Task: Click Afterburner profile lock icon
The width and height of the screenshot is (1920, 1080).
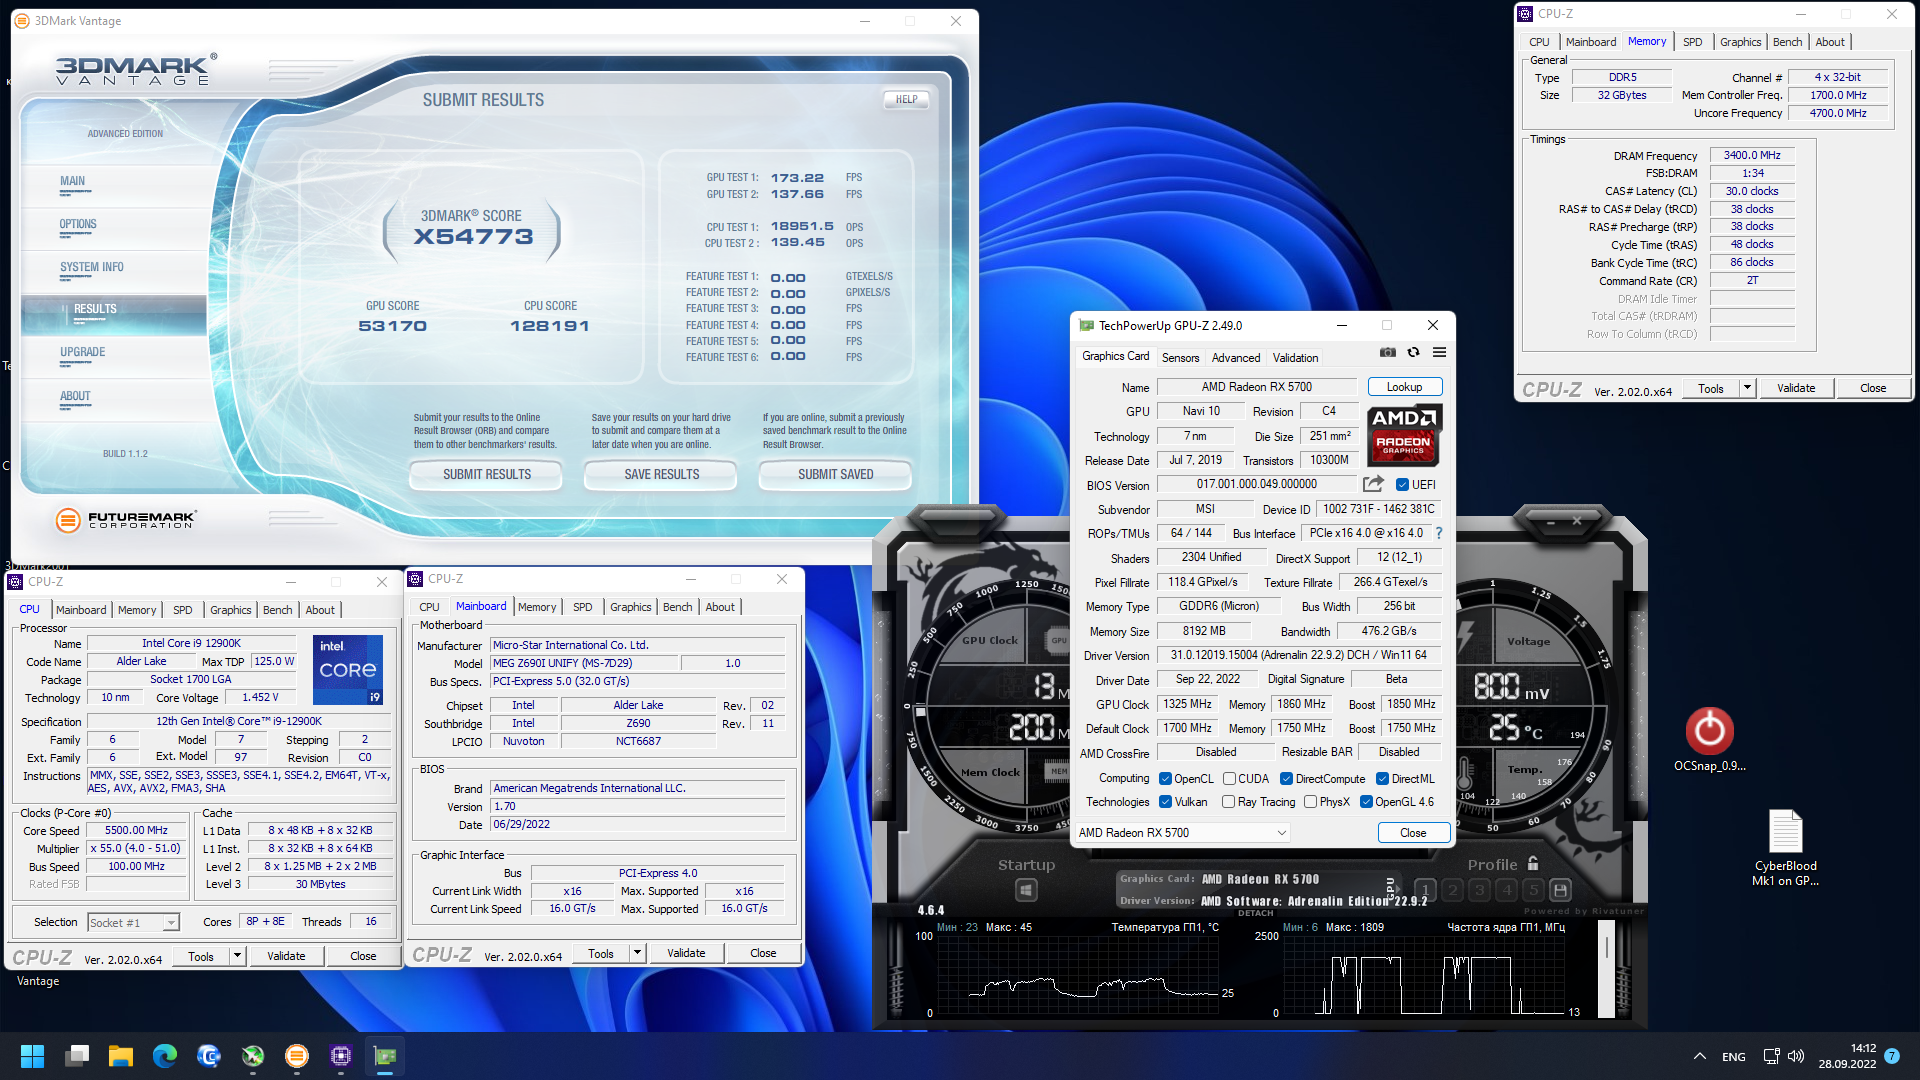Action: pos(1533,863)
